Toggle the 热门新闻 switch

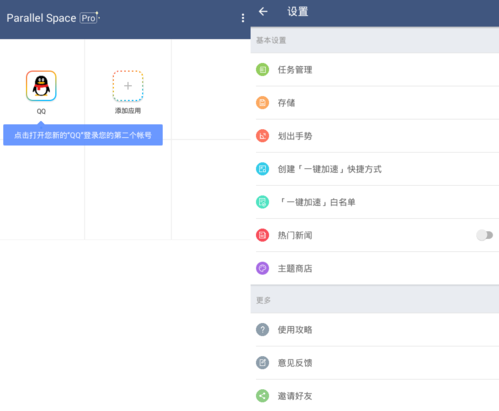(x=484, y=235)
